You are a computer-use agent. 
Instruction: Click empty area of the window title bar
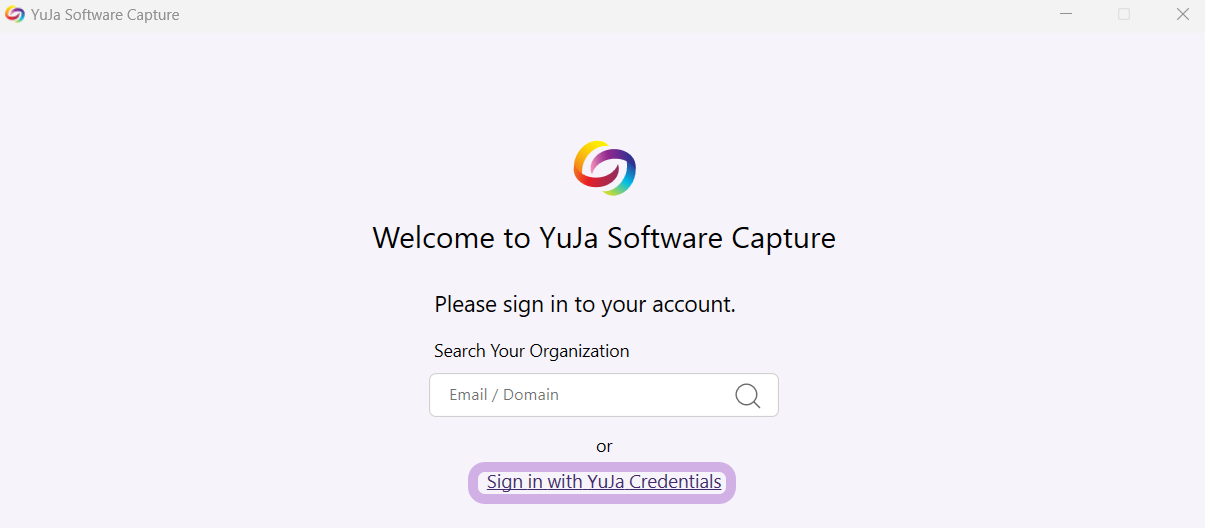click(600, 15)
